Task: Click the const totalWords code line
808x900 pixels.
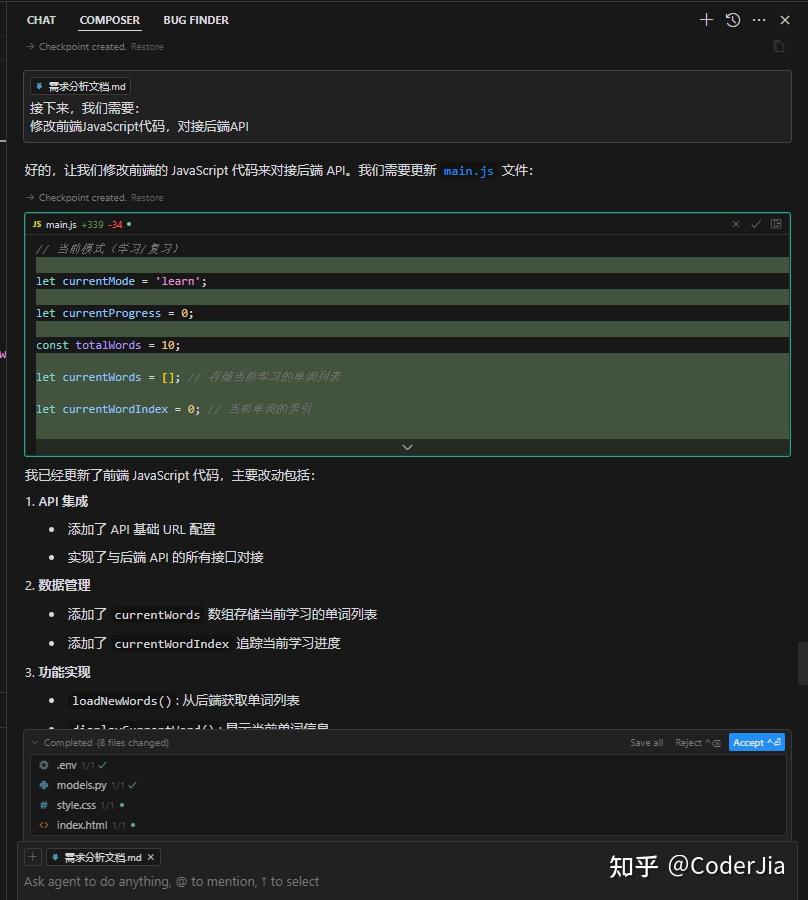Action: 108,345
